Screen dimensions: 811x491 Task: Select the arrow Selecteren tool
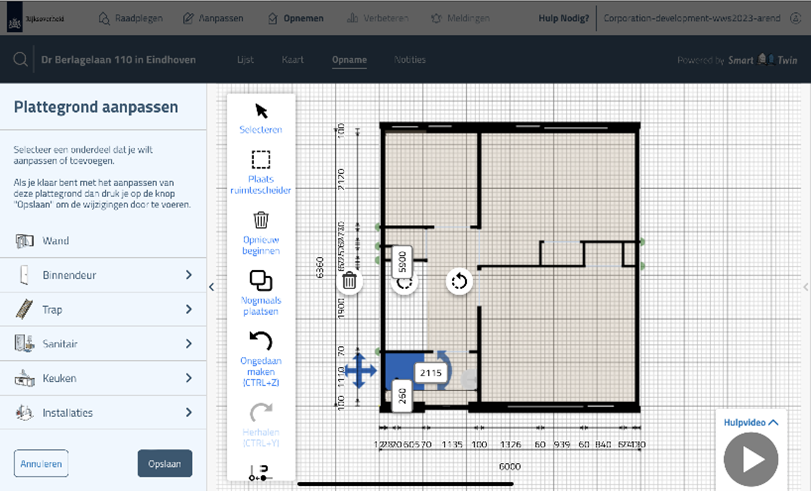(x=261, y=111)
